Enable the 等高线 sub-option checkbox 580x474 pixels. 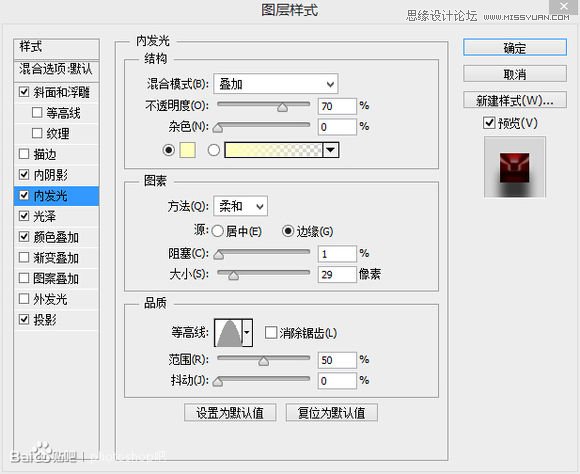37,112
